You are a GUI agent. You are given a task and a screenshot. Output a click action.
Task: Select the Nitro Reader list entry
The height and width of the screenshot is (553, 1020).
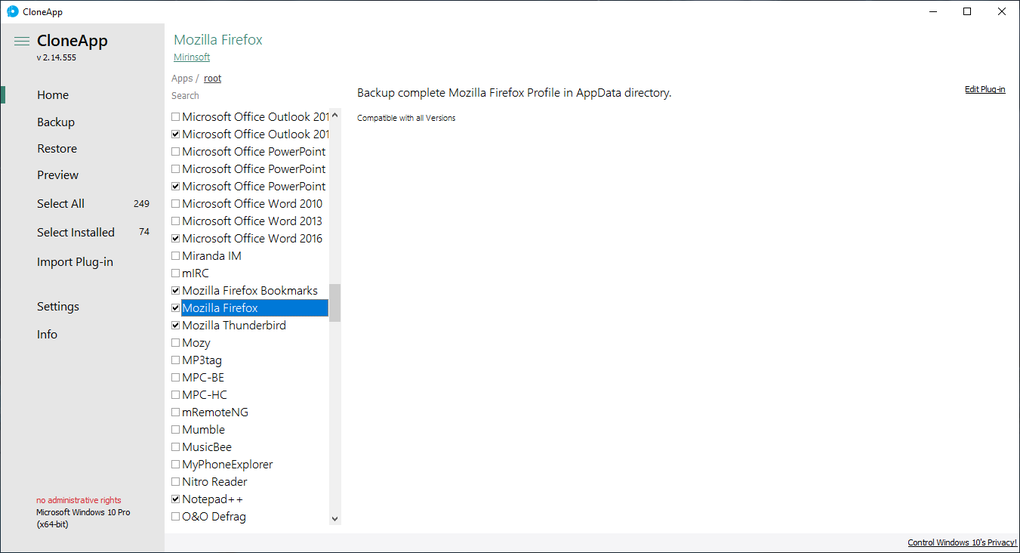(x=215, y=482)
